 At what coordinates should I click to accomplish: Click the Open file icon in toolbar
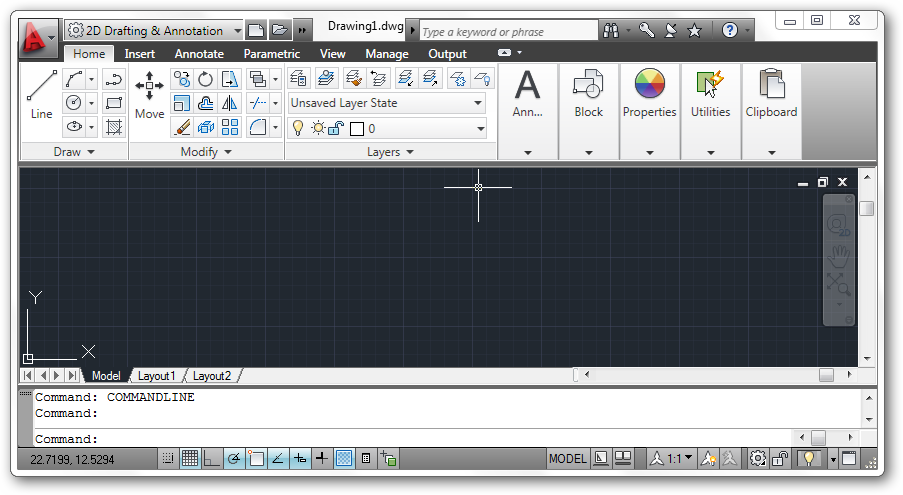pyautogui.click(x=279, y=30)
